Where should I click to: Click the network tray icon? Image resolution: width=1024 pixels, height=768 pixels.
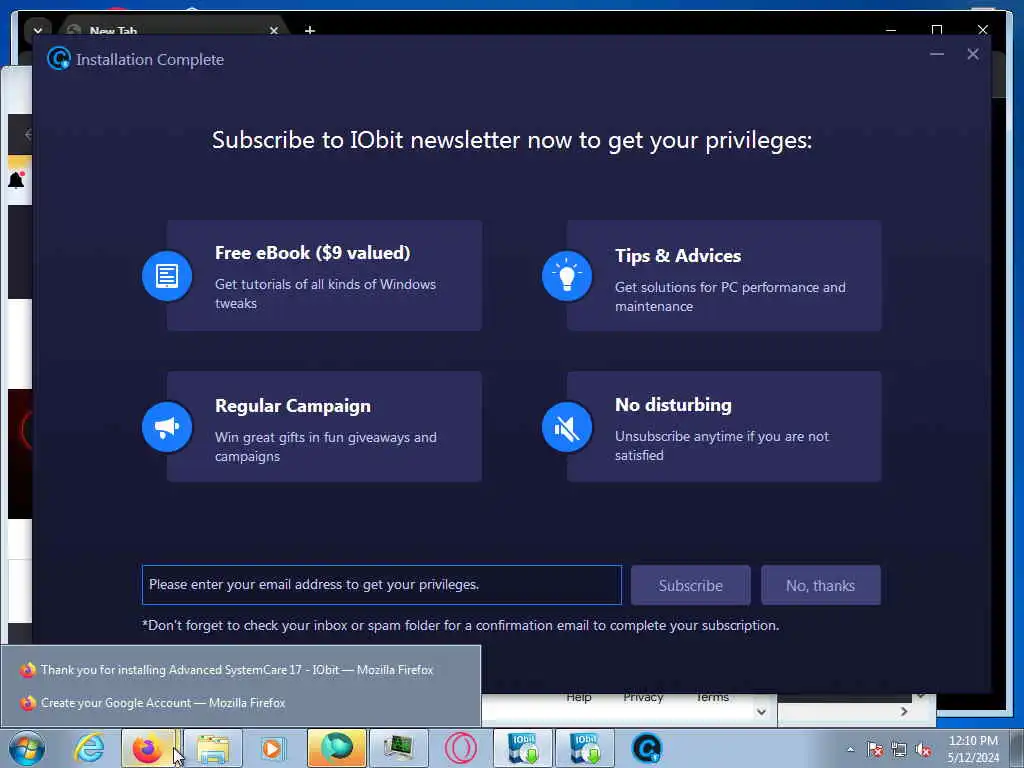pyautogui.click(x=899, y=749)
